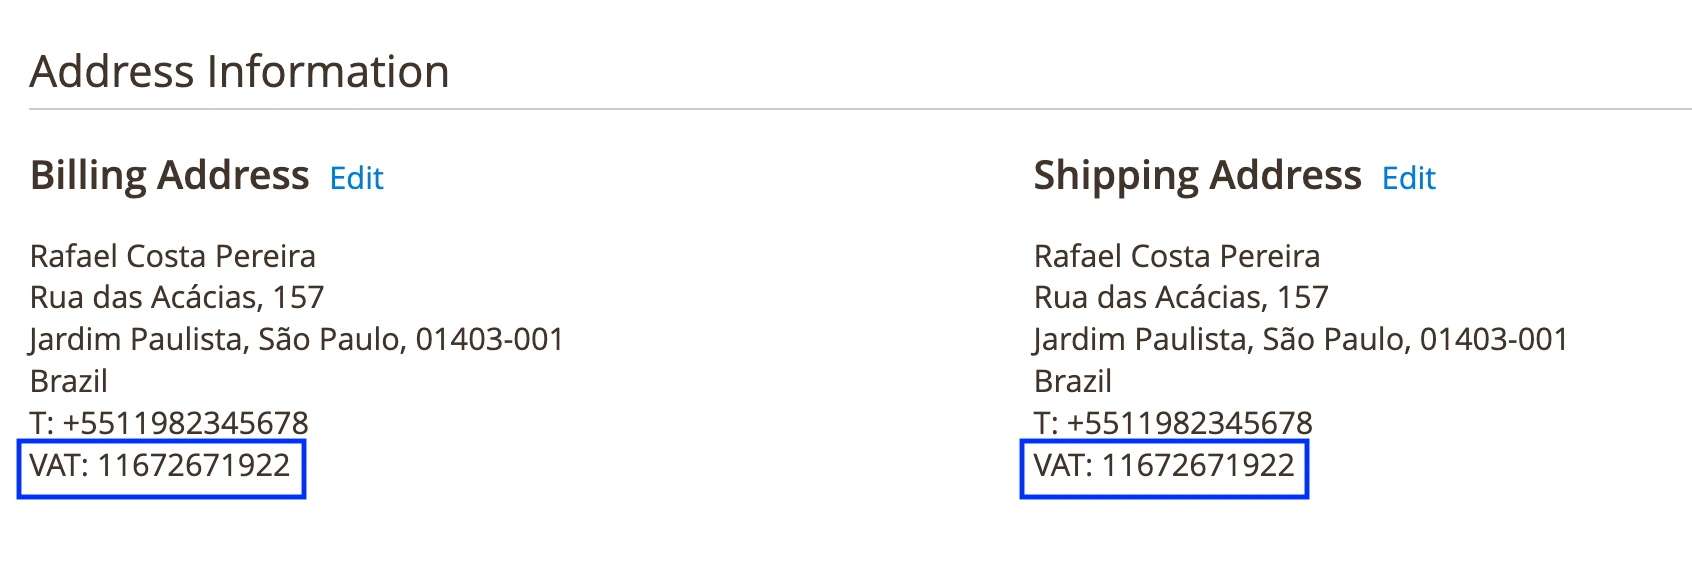1692x572 pixels.
Task: Click Jardim Paulista in the billing address
Action: [138, 339]
